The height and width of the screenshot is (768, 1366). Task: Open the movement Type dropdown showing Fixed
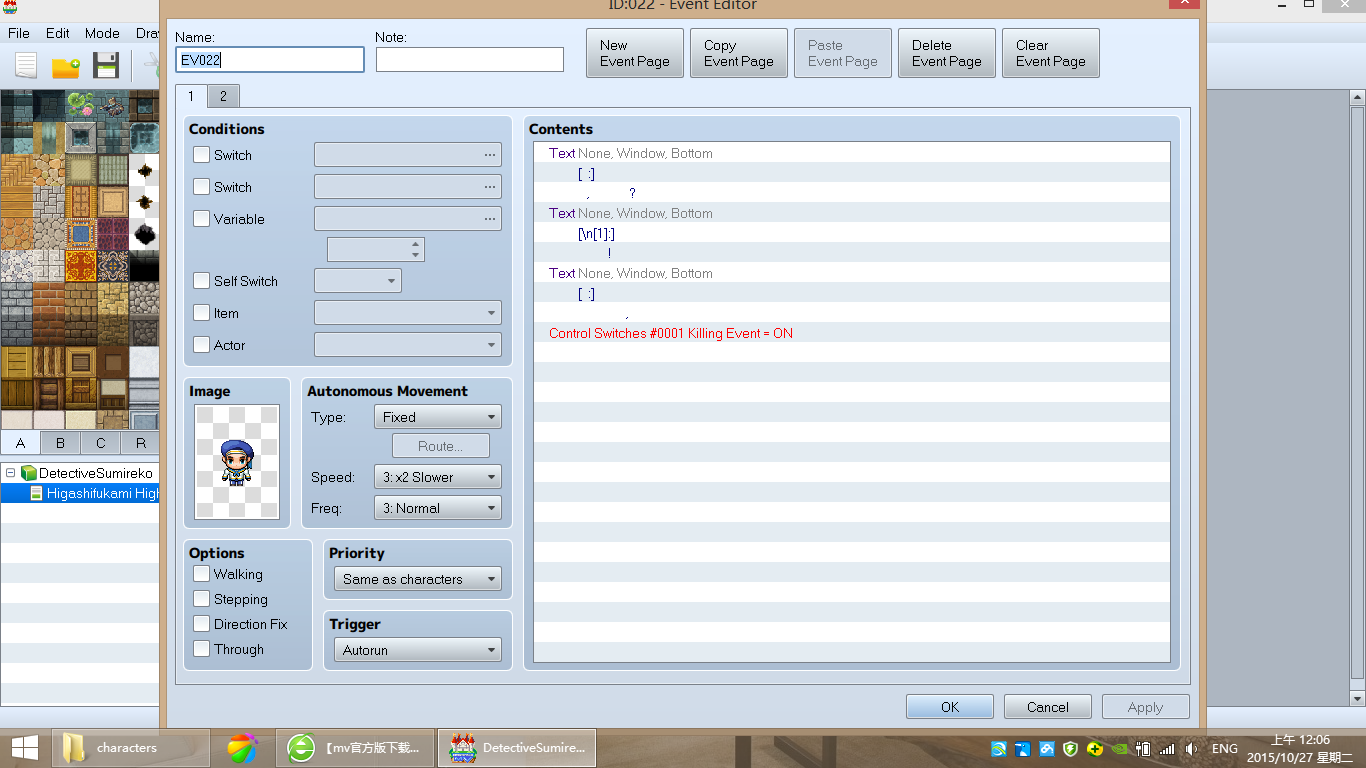(x=438, y=417)
